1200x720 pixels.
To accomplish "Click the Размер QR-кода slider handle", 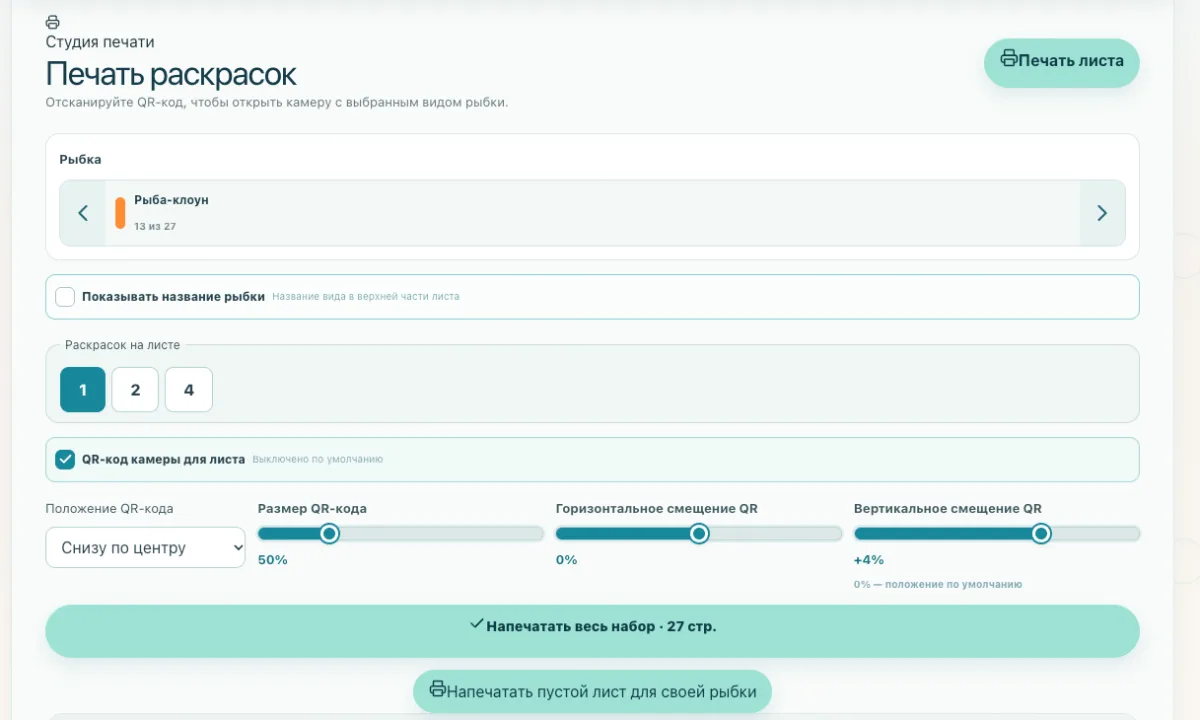I will tap(329, 534).
